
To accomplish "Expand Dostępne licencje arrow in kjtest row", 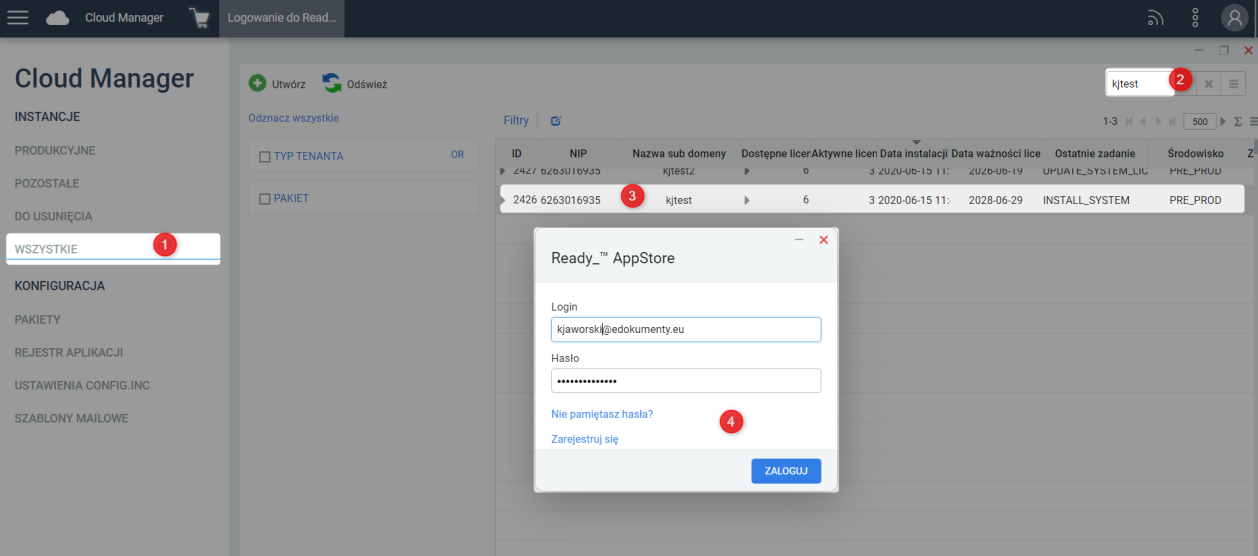I will coord(746,200).
